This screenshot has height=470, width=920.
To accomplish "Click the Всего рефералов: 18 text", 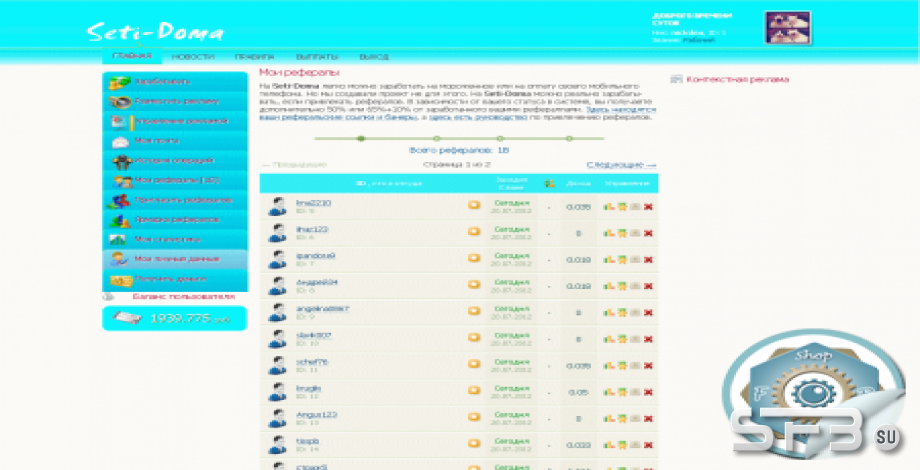I will point(459,150).
